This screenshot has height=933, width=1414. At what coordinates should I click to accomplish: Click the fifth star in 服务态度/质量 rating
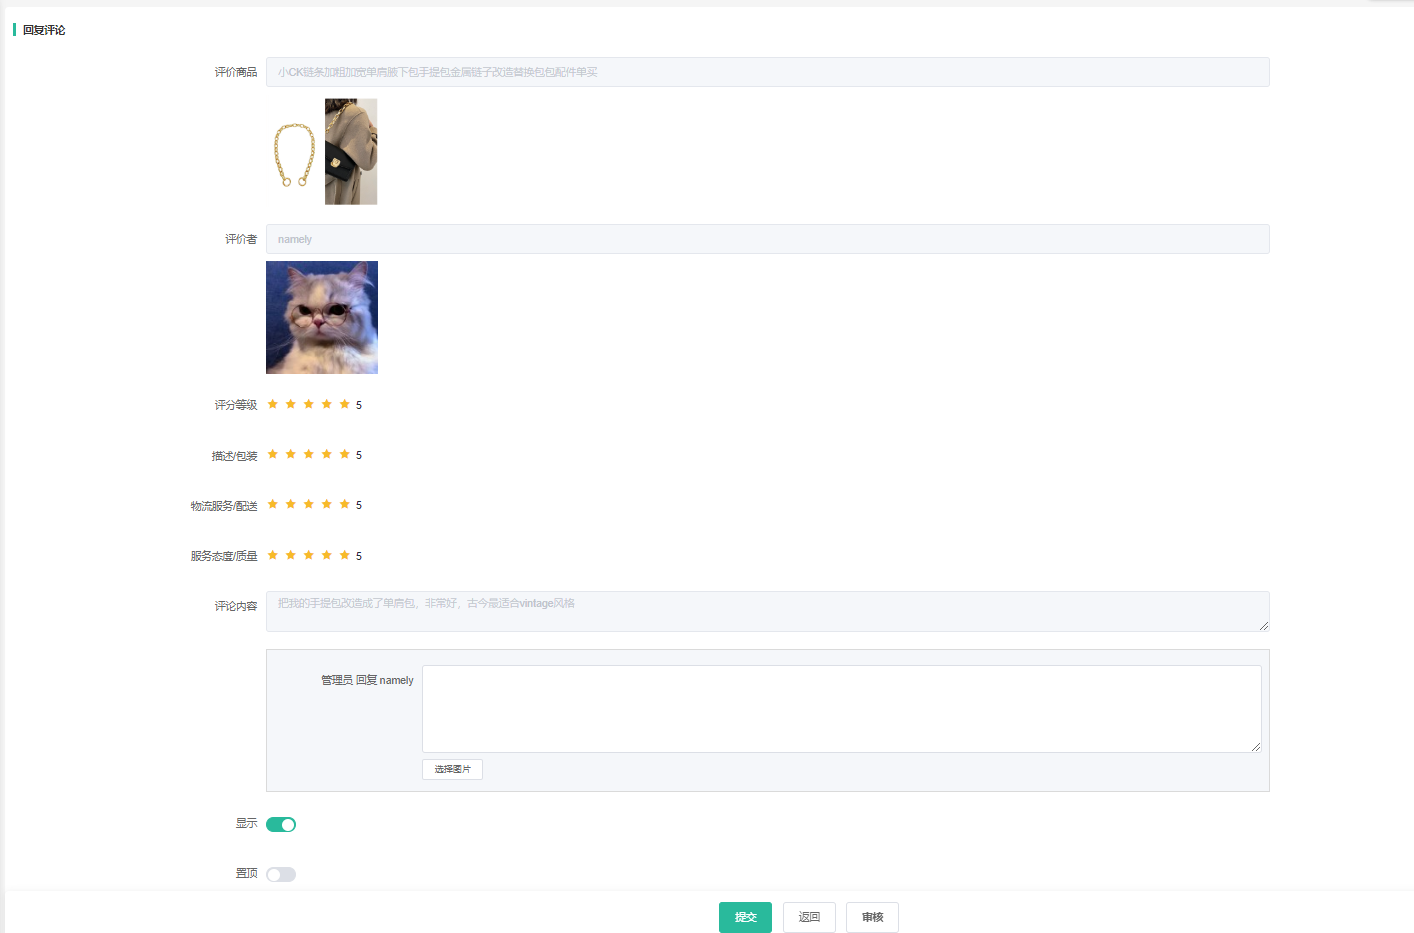coord(345,555)
